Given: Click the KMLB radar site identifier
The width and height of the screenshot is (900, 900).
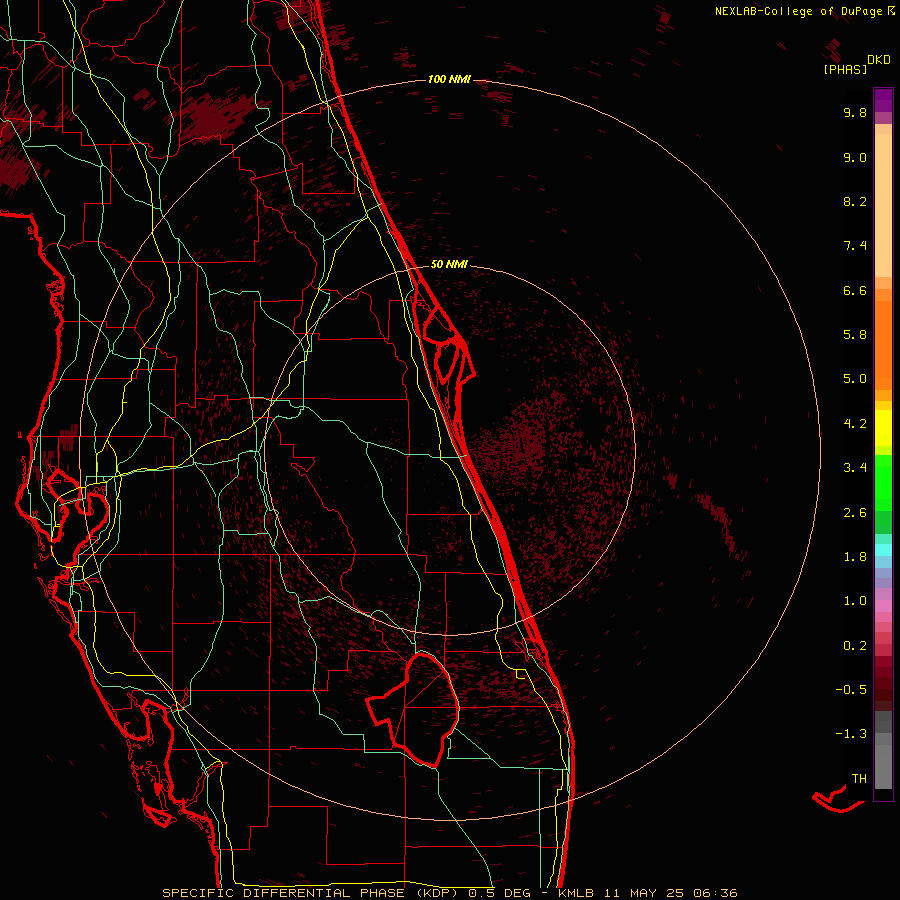Looking at the screenshot, I should [x=576, y=893].
